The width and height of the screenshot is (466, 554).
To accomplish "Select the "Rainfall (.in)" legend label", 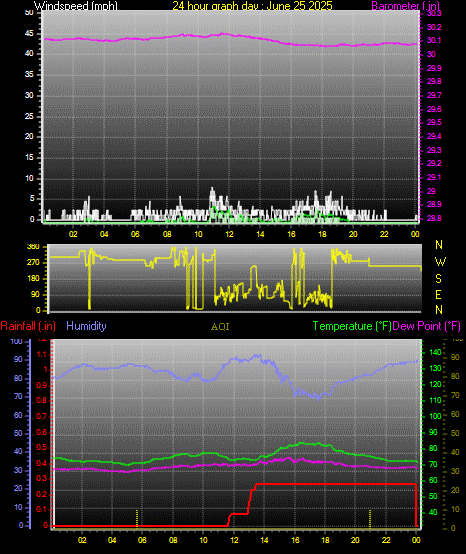I will click(x=28, y=326).
